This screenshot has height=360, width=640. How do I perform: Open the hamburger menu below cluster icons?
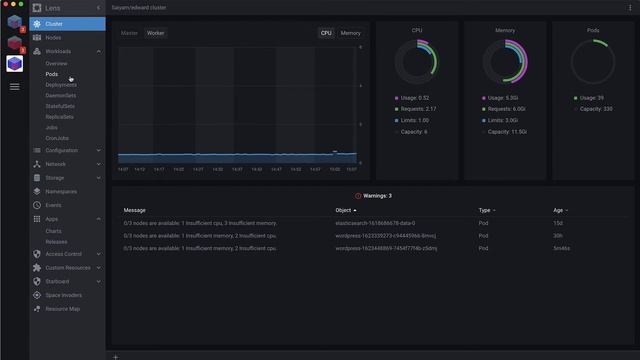pyautogui.click(x=14, y=87)
